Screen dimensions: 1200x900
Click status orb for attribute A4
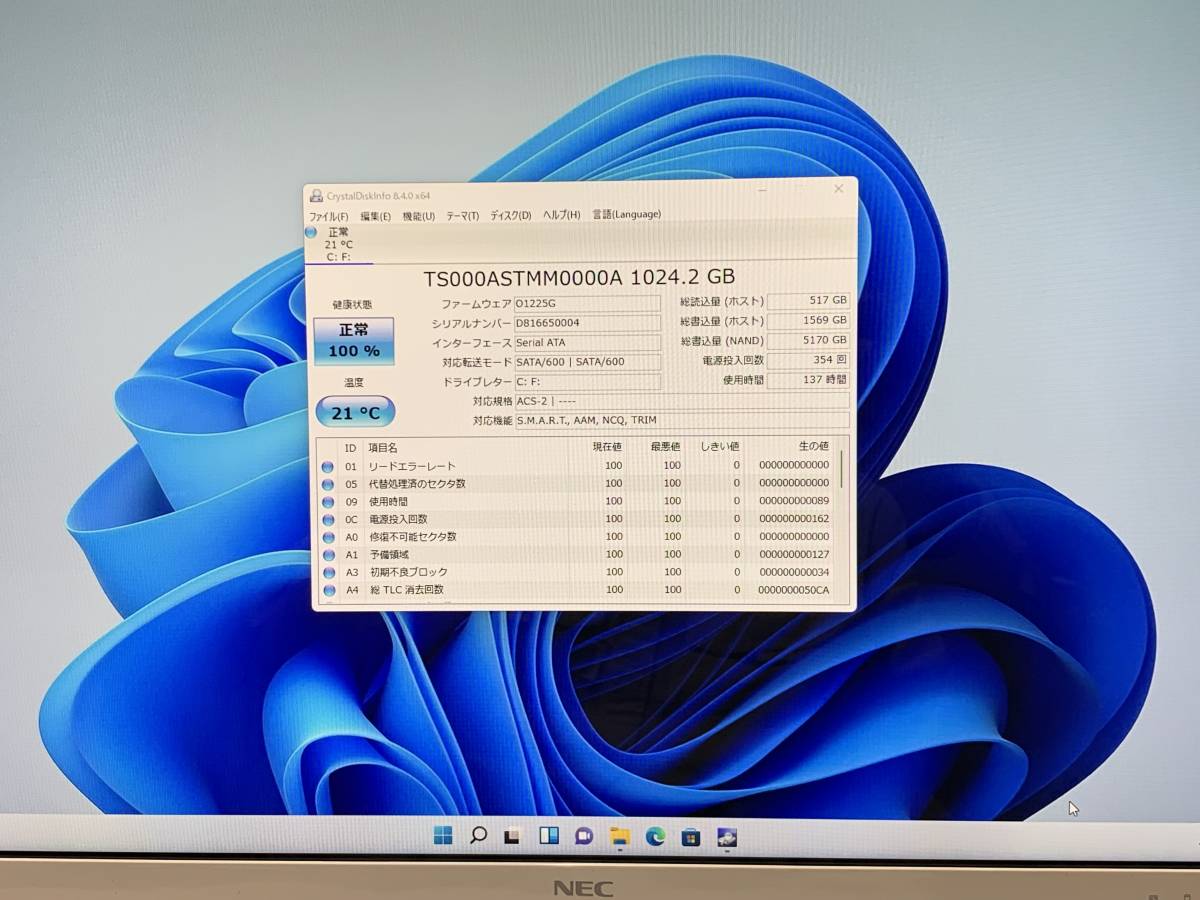tap(328, 591)
